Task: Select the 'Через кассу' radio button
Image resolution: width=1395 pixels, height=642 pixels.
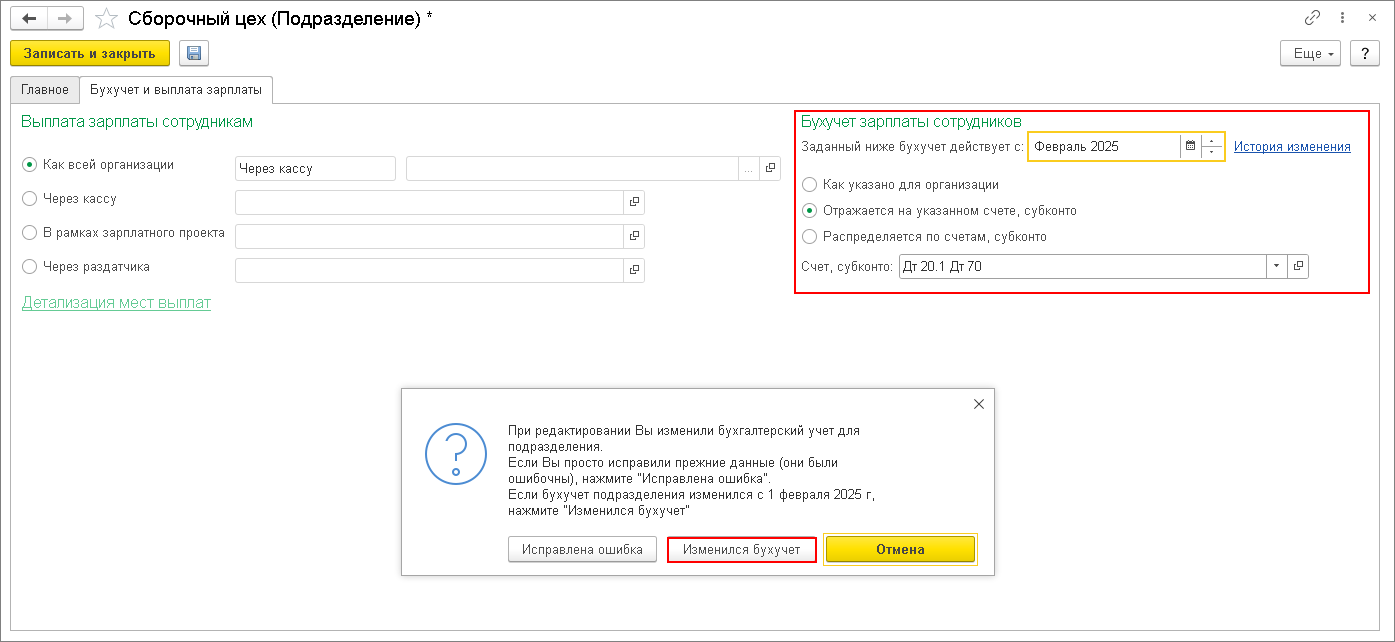Action: point(30,199)
